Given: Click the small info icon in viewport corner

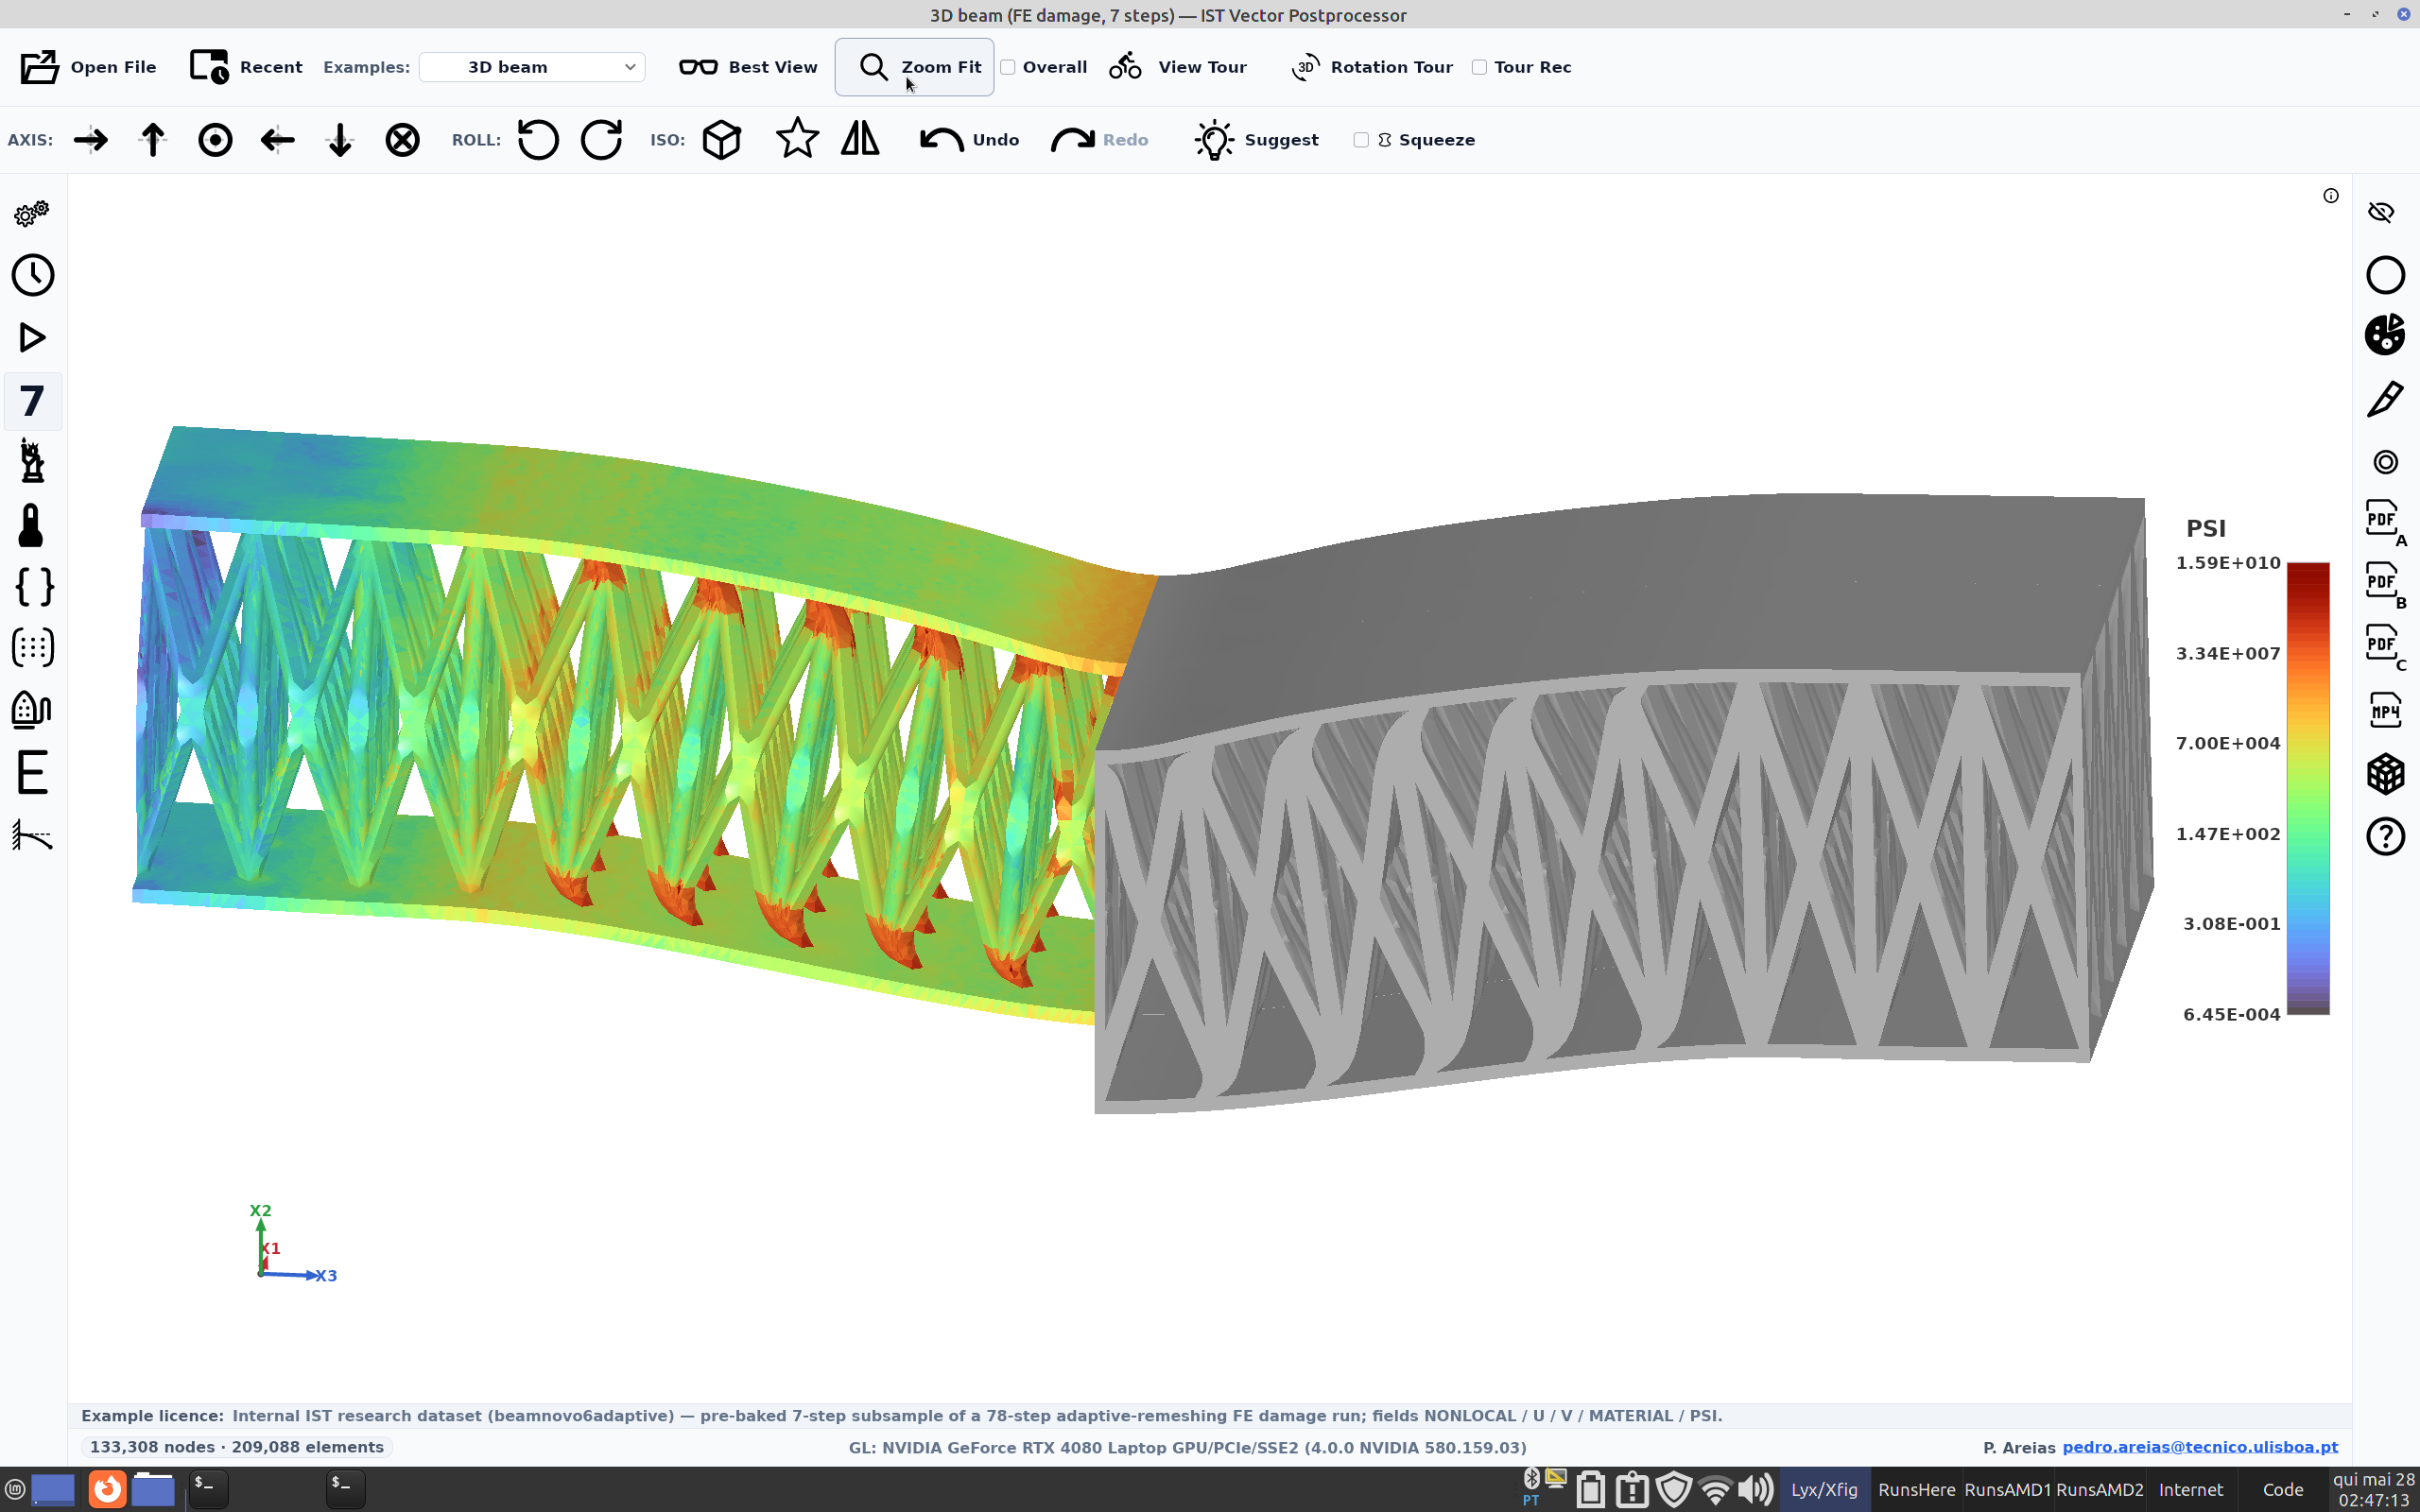Looking at the screenshot, I should click(2331, 196).
